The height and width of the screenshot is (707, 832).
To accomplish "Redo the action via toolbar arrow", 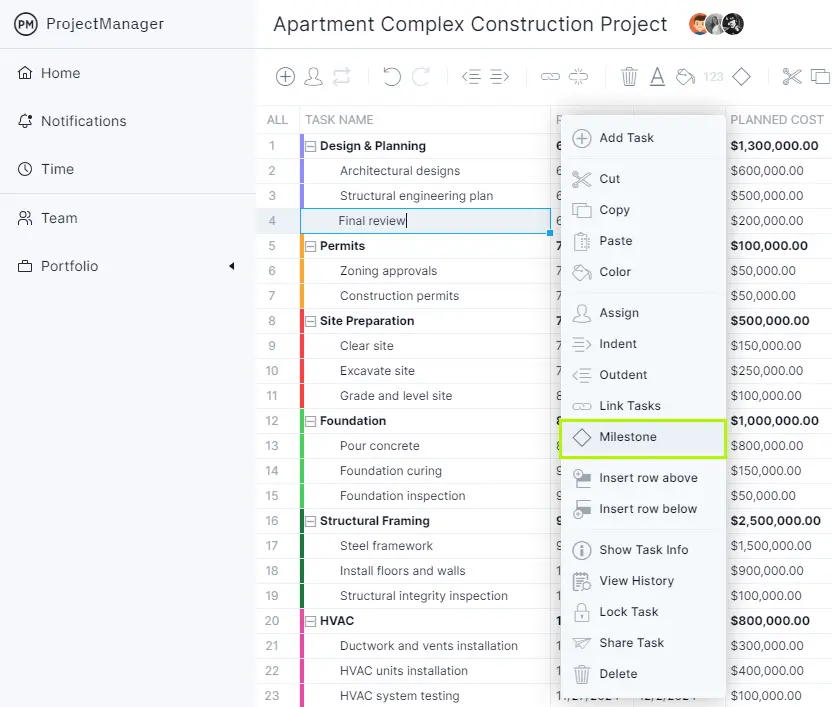I will click(421, 77).
